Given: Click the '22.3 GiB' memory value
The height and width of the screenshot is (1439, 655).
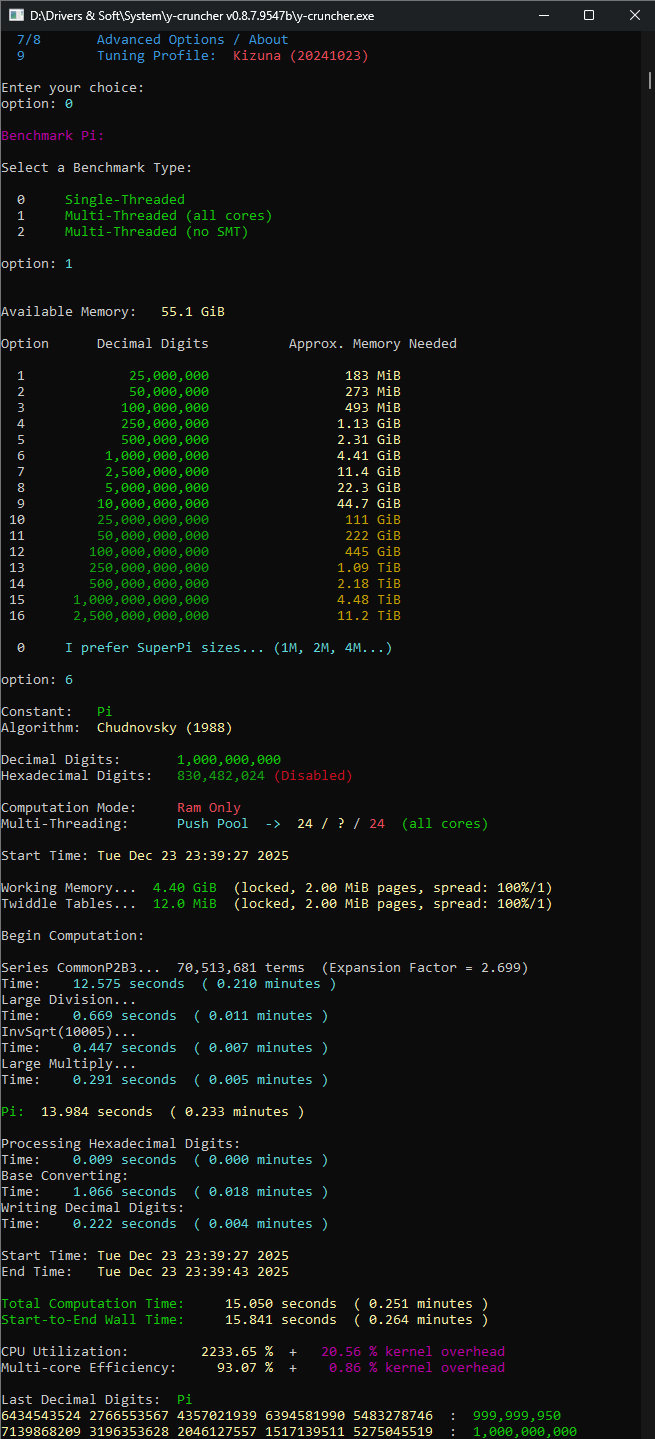Looking at the screenshot, I should (368, 488).
